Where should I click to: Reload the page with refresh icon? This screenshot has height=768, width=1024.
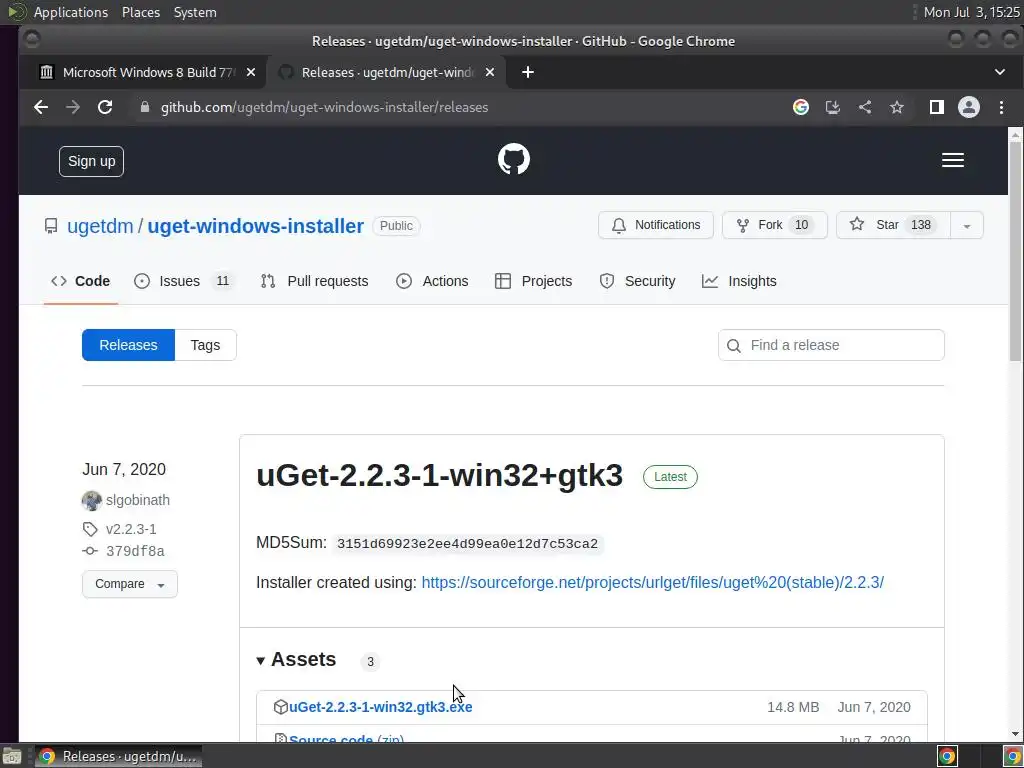[105, 107]
